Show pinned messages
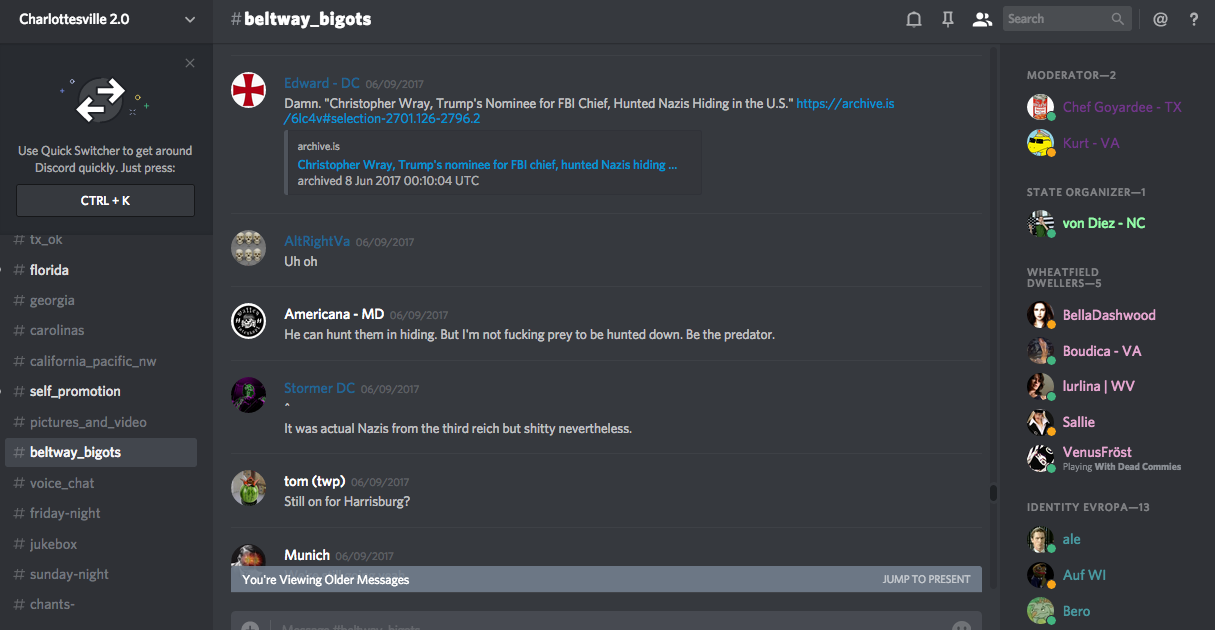 (x=948, y=19)
